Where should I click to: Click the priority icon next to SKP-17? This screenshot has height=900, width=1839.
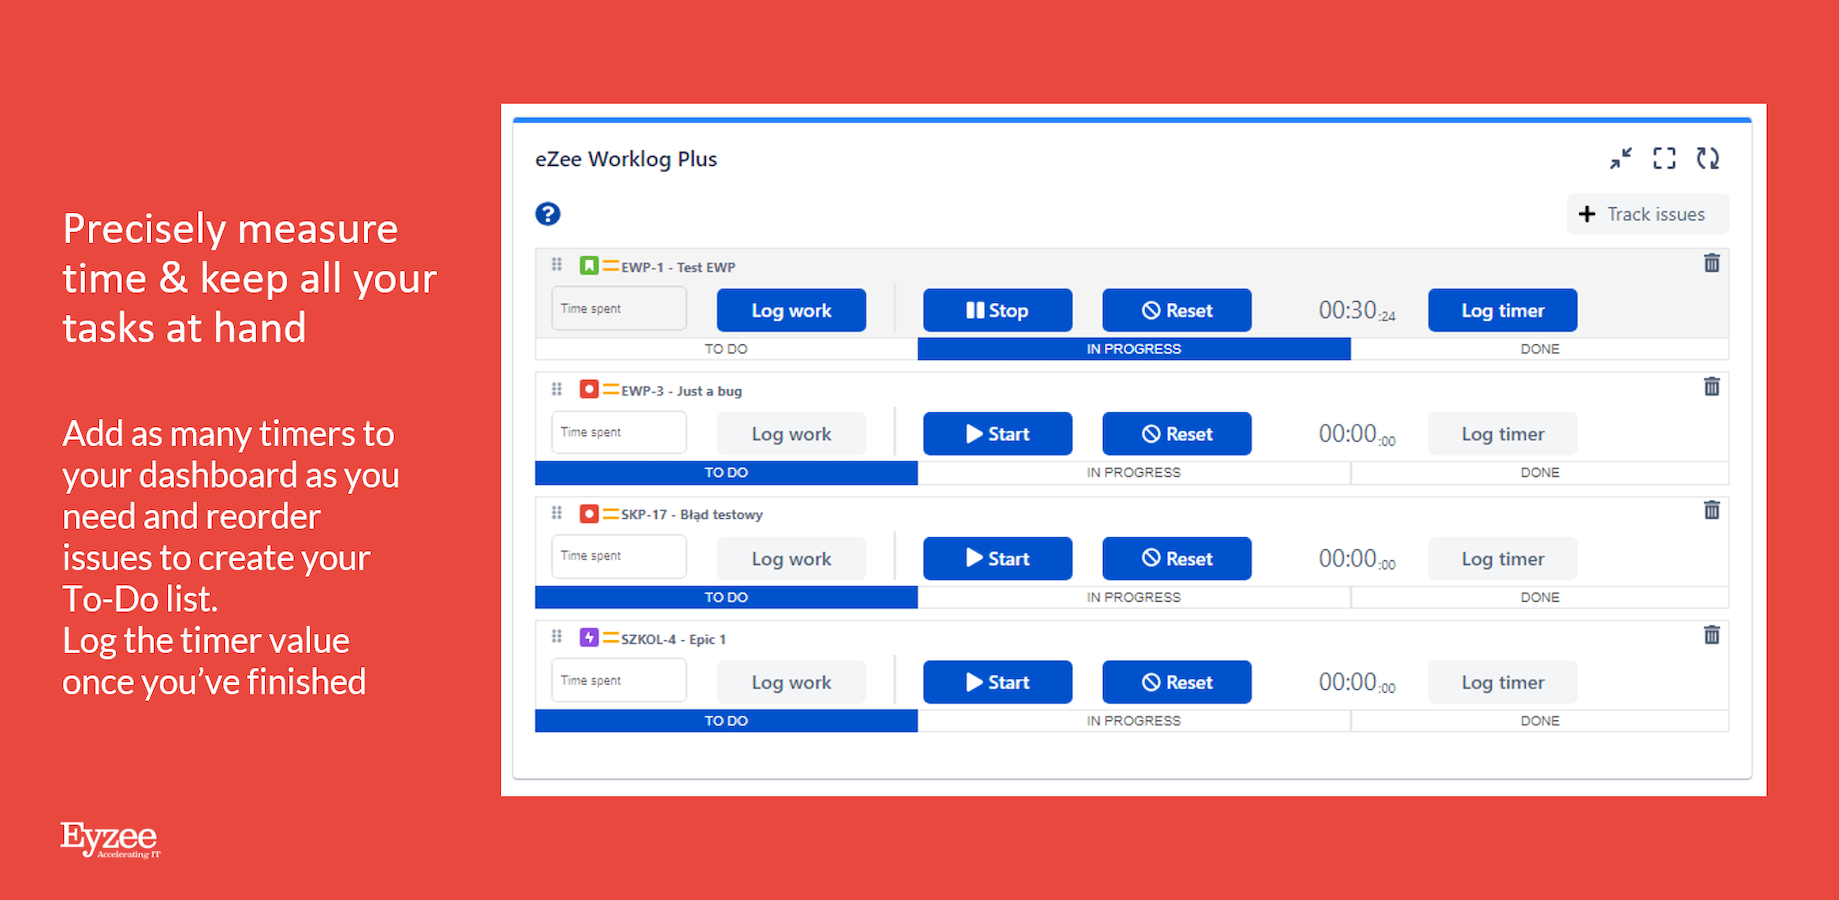[x=611, y=514]
